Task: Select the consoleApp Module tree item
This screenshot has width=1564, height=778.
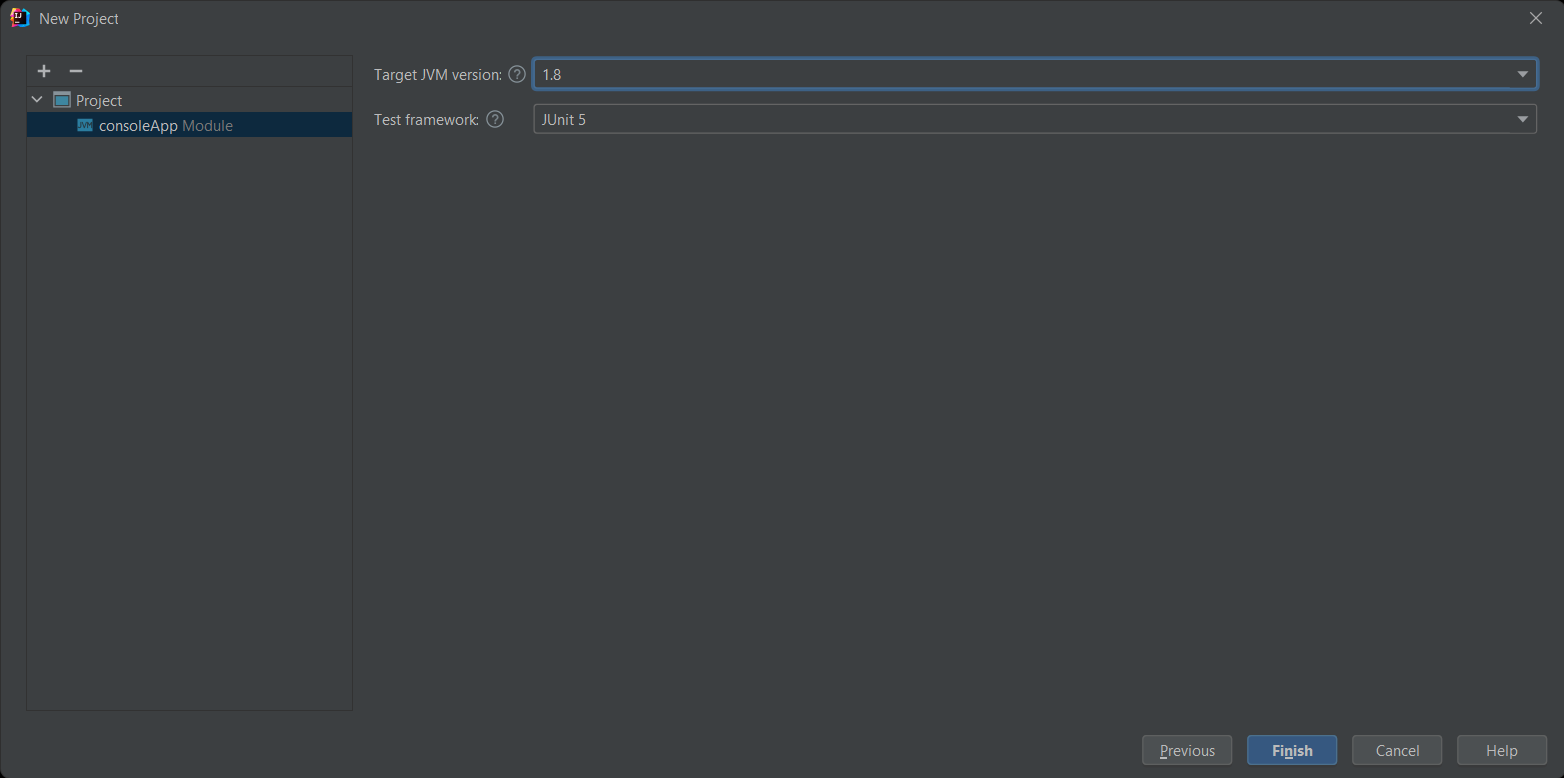Action: (165, 125)
